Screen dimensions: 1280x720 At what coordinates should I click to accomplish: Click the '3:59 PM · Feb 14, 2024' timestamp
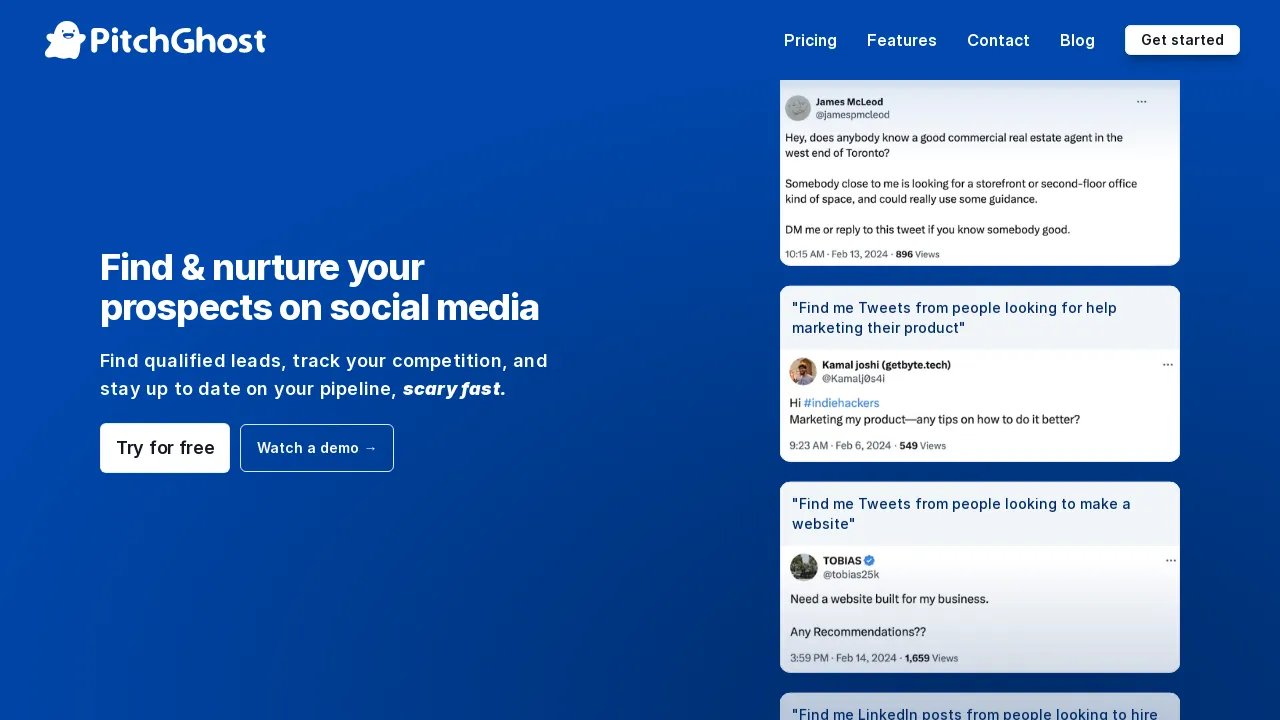843,658
